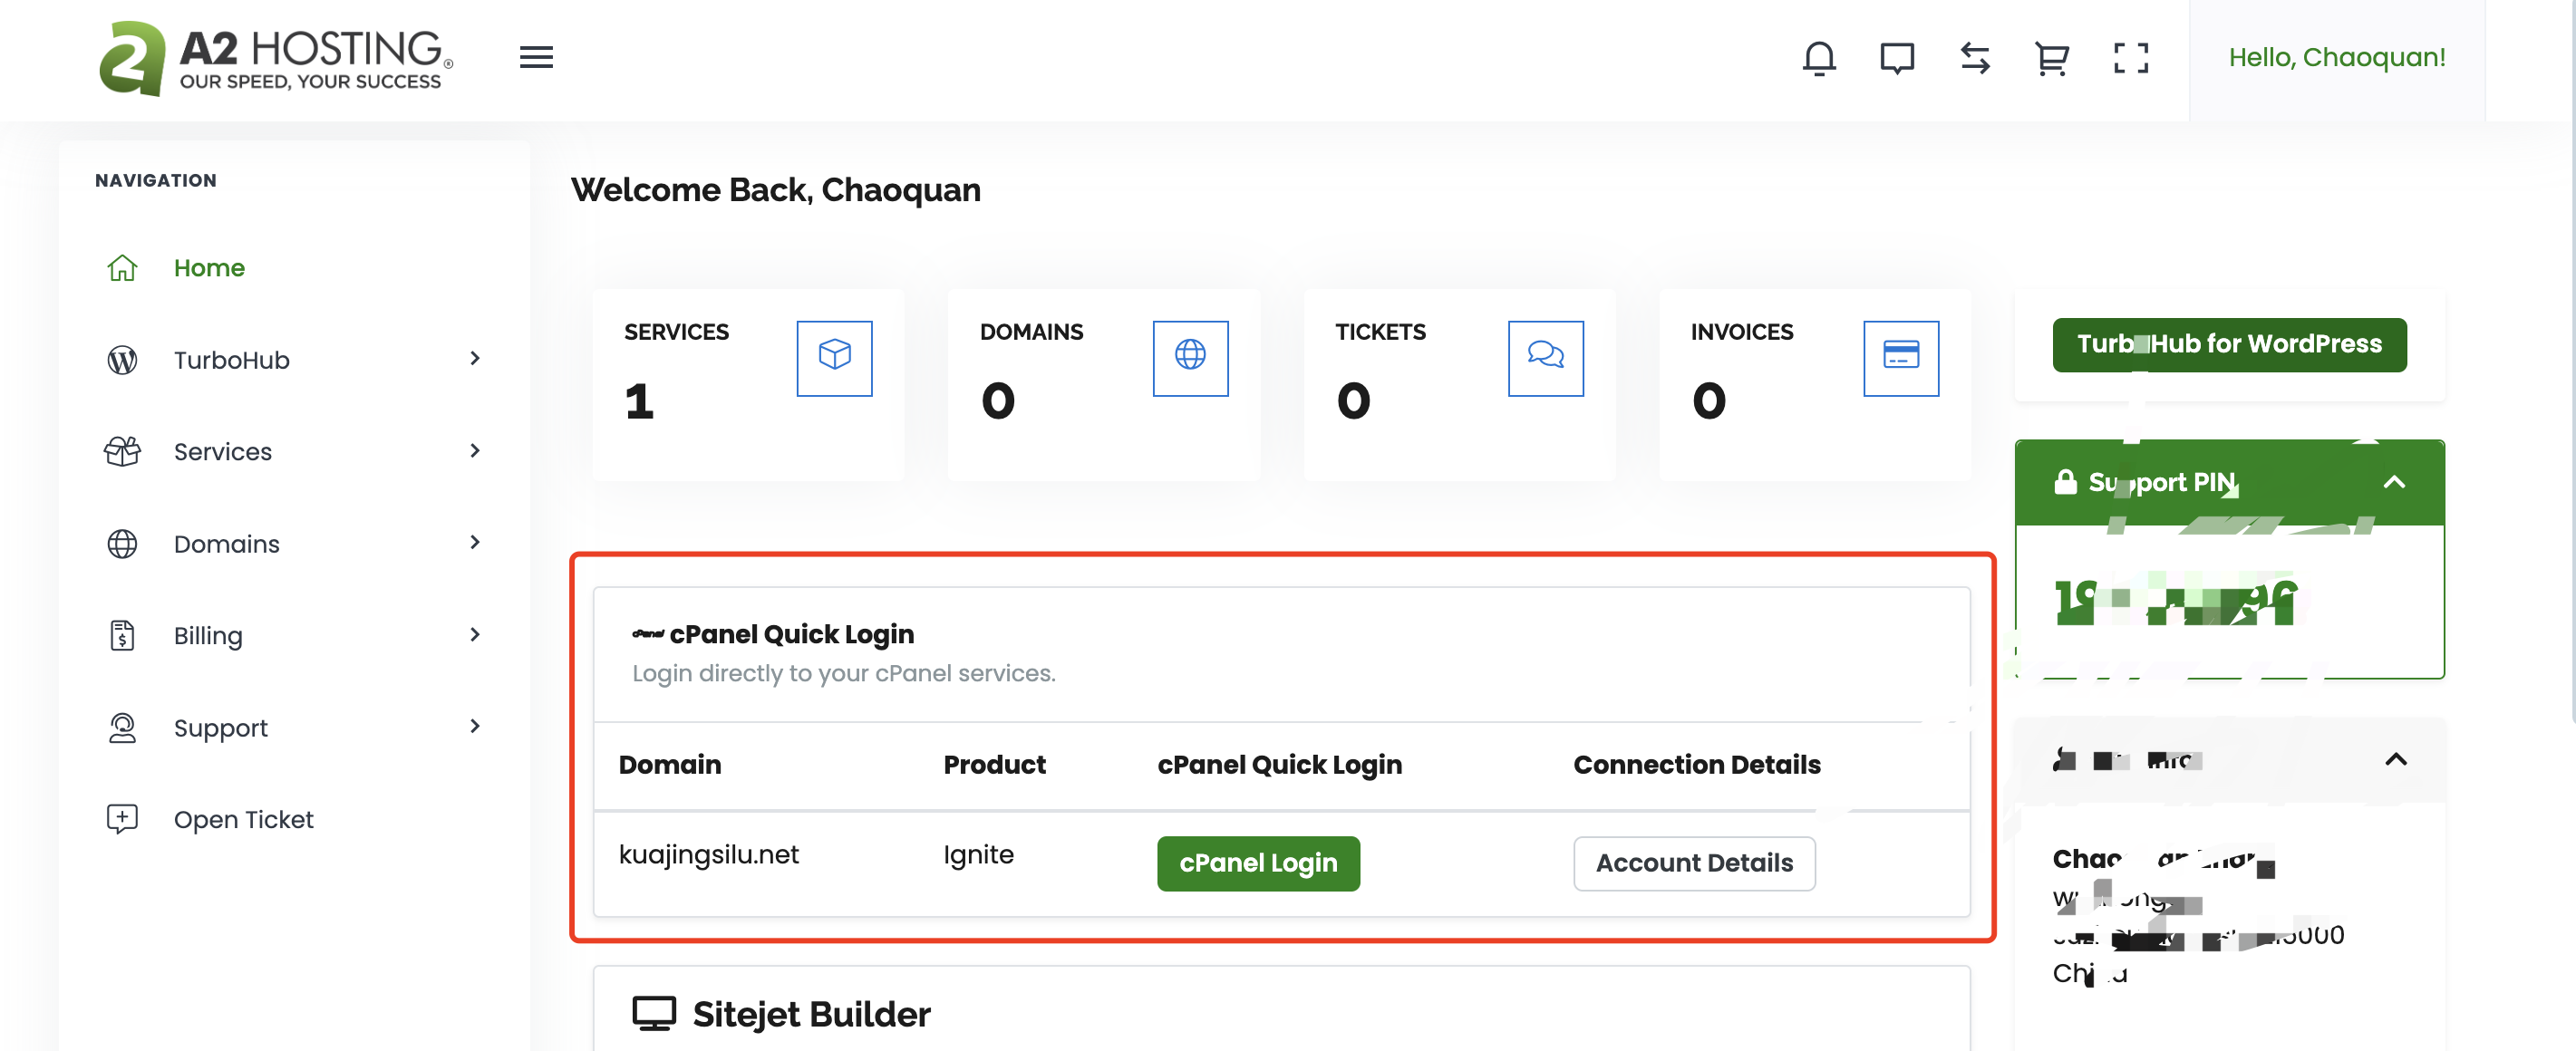Open the shopping cart icon
Viewport: 2576px width, 1051px height.
pyautogui.click(x=2052, y=58)
